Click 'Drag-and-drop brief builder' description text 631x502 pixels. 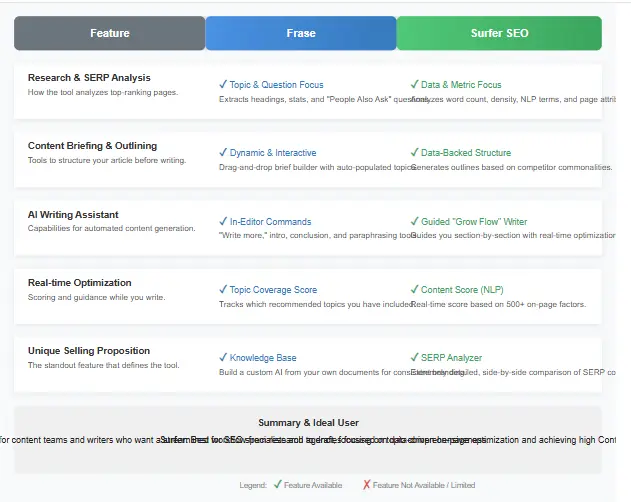pyautogui.click(x=317, y=167)
